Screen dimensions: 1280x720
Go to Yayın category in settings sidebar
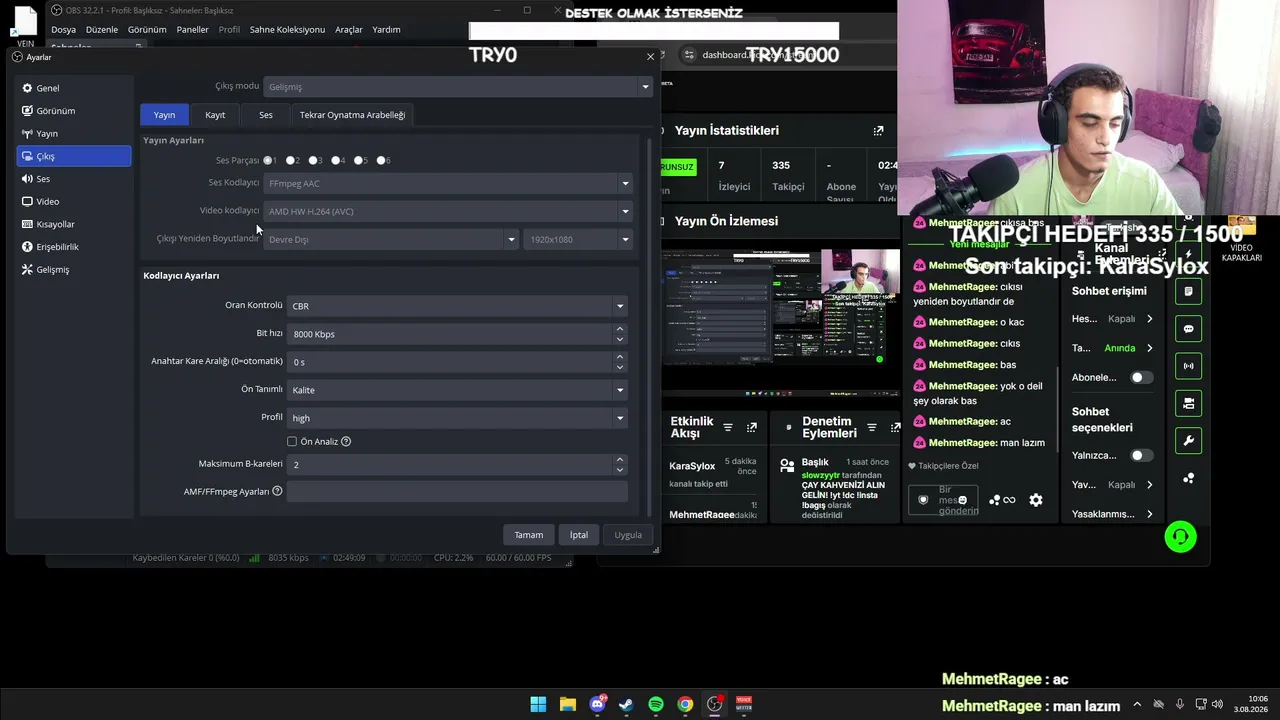[x=74, y=133]
